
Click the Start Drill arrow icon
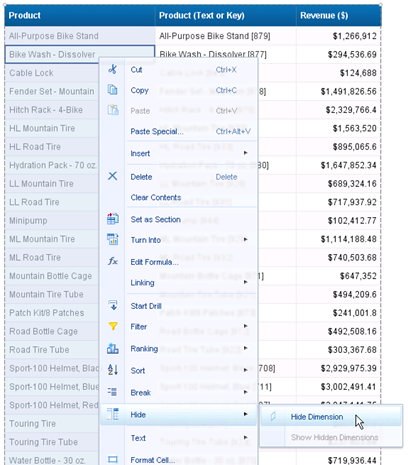[x=113, y=305]
